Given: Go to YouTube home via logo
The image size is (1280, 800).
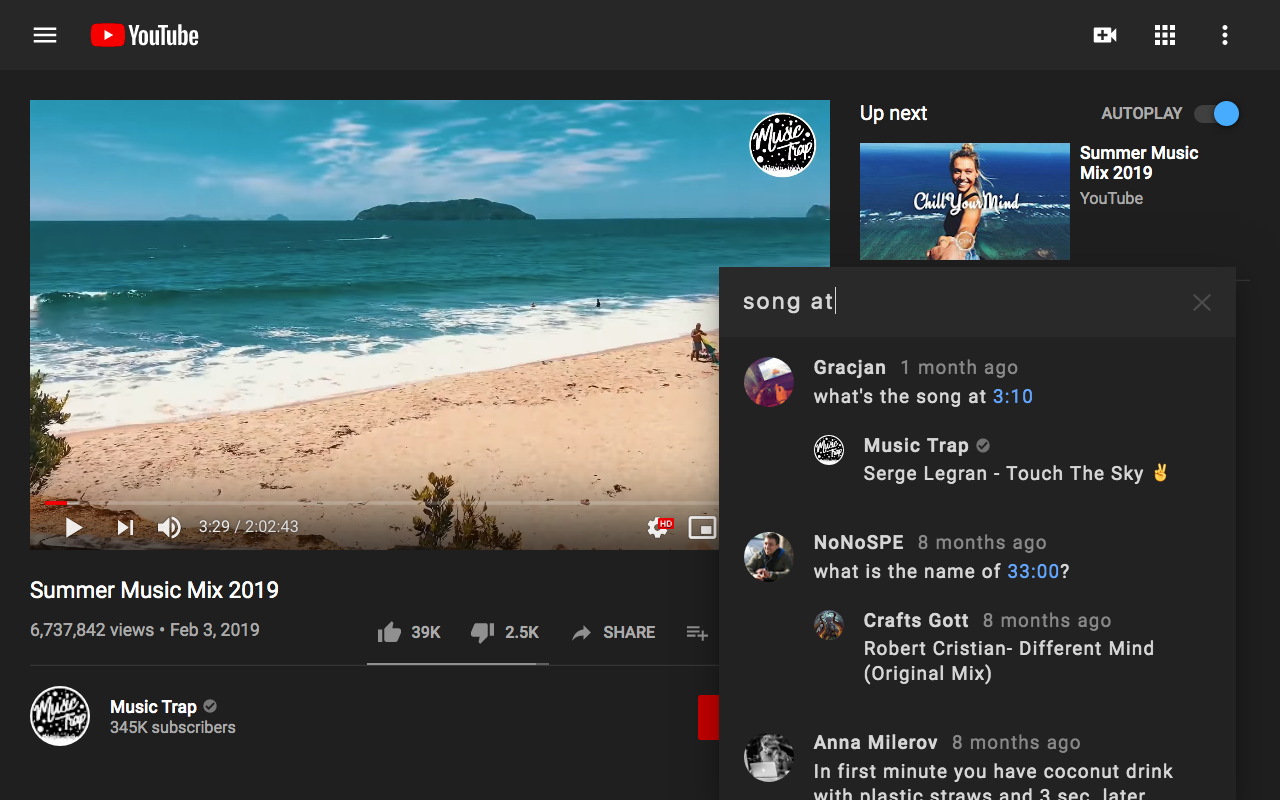Looking at the screenshot, I should click(145, 35).
